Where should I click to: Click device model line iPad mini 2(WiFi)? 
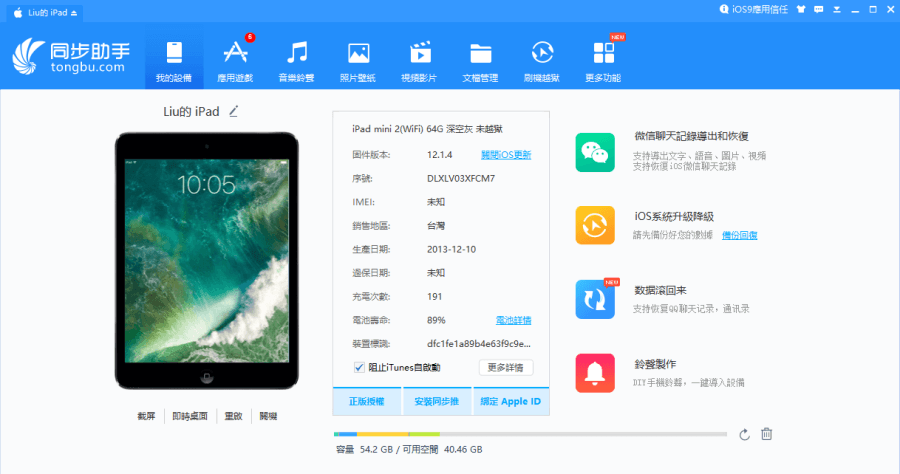coord(428,129)
